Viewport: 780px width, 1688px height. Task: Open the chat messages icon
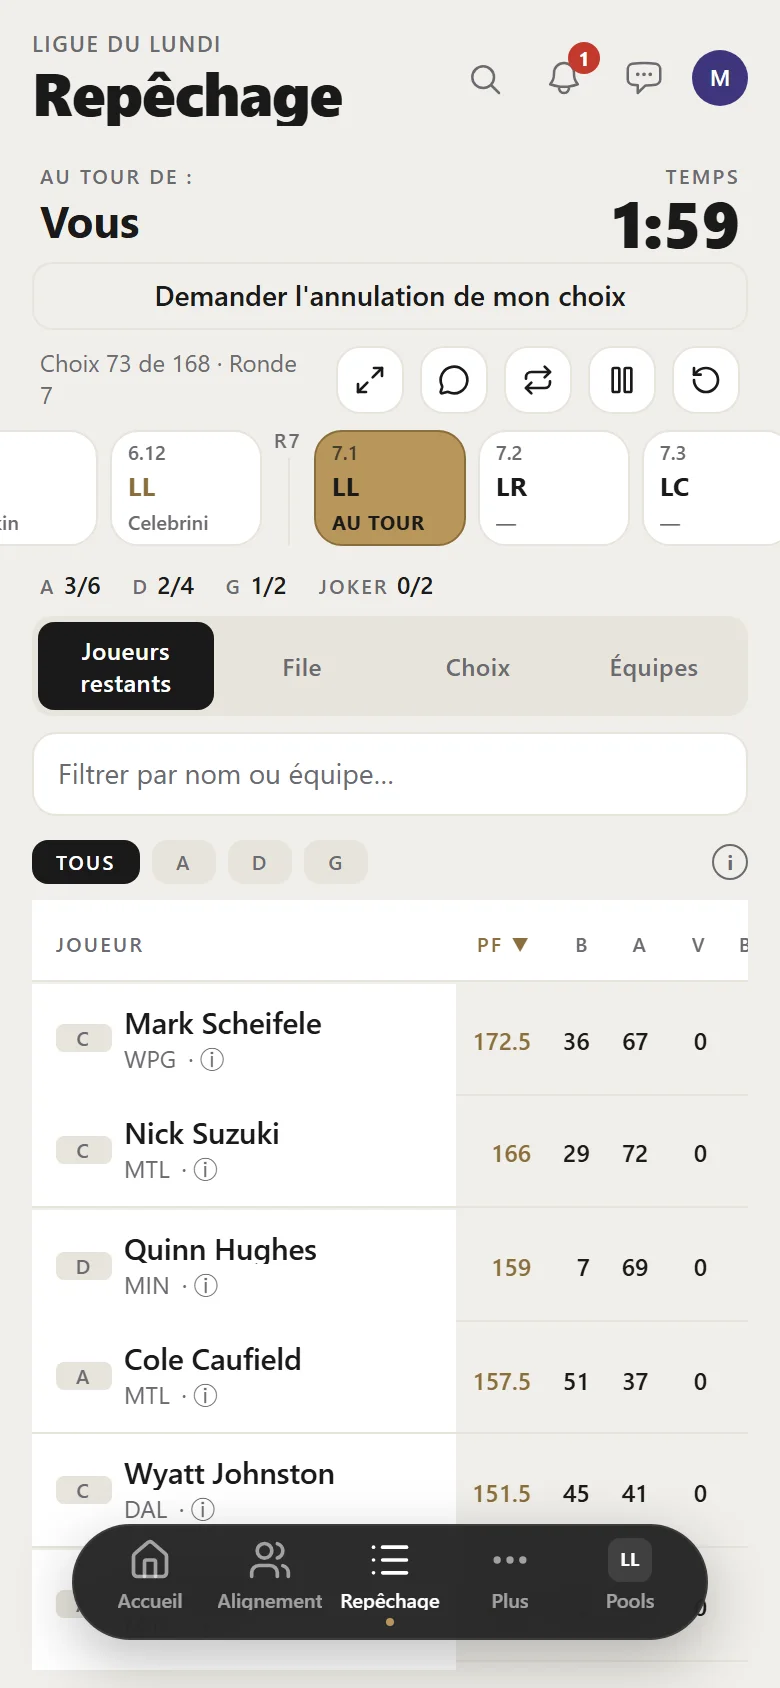[643, 78]
